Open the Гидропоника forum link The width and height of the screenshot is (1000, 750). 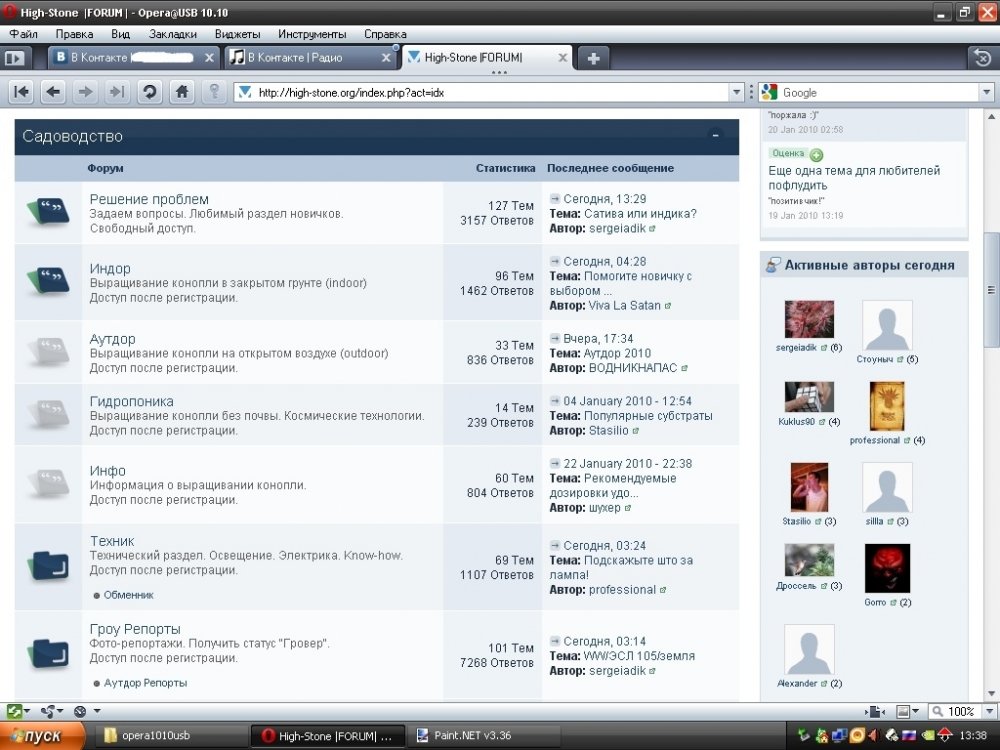point(131,401)
